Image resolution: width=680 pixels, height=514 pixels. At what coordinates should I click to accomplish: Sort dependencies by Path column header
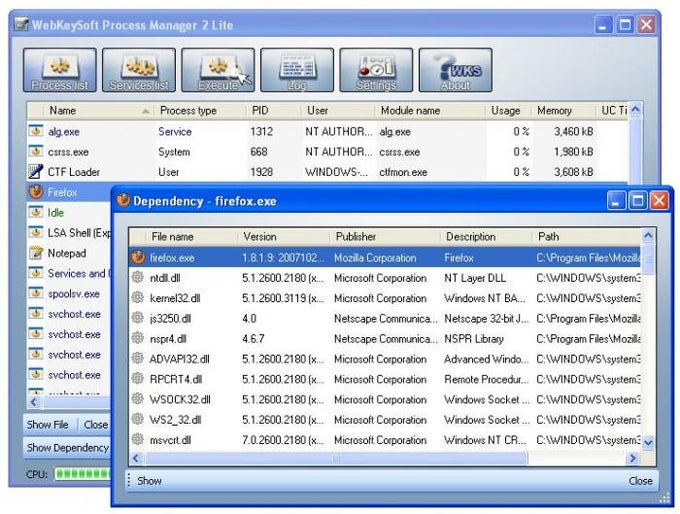586,237
